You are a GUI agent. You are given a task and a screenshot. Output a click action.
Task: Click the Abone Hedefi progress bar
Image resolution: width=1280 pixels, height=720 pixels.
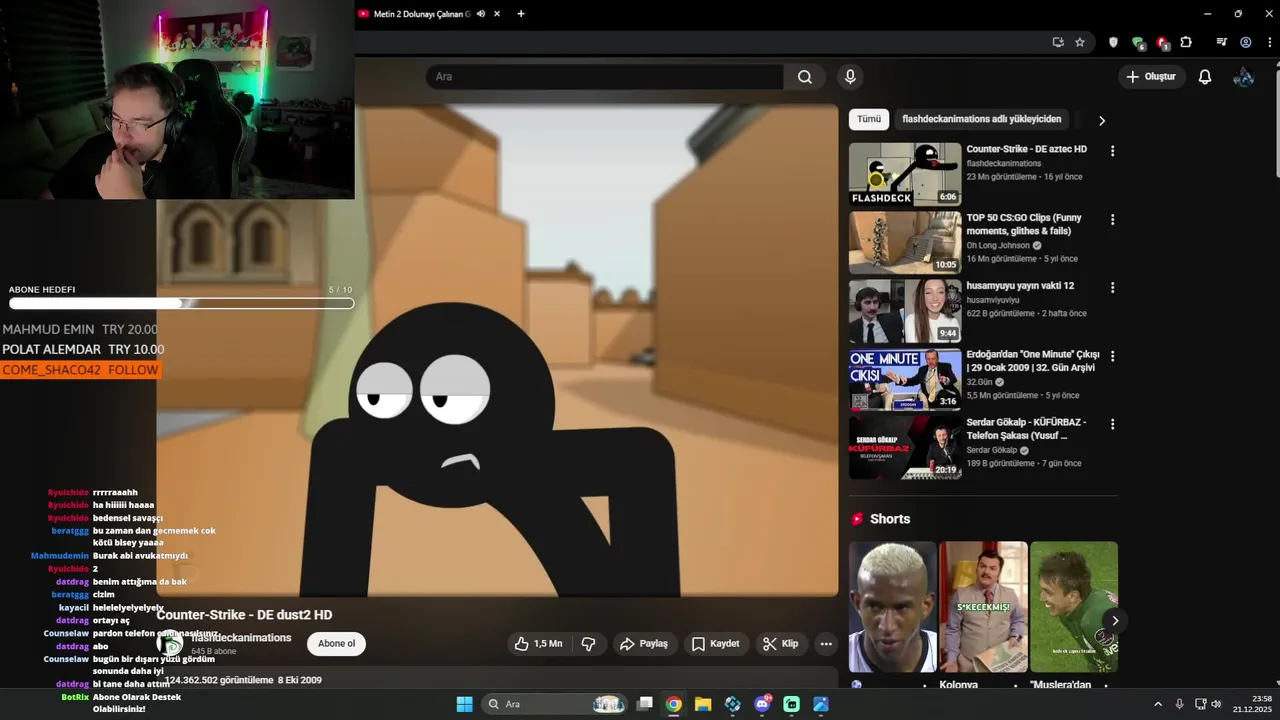181,303
